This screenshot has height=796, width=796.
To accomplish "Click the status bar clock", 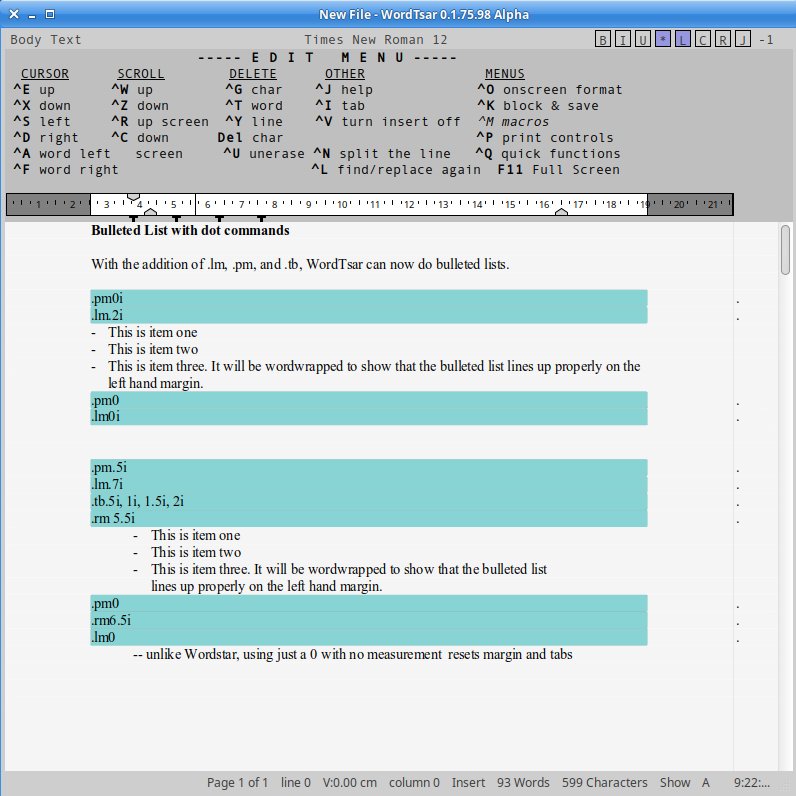I will click(751, 783).
